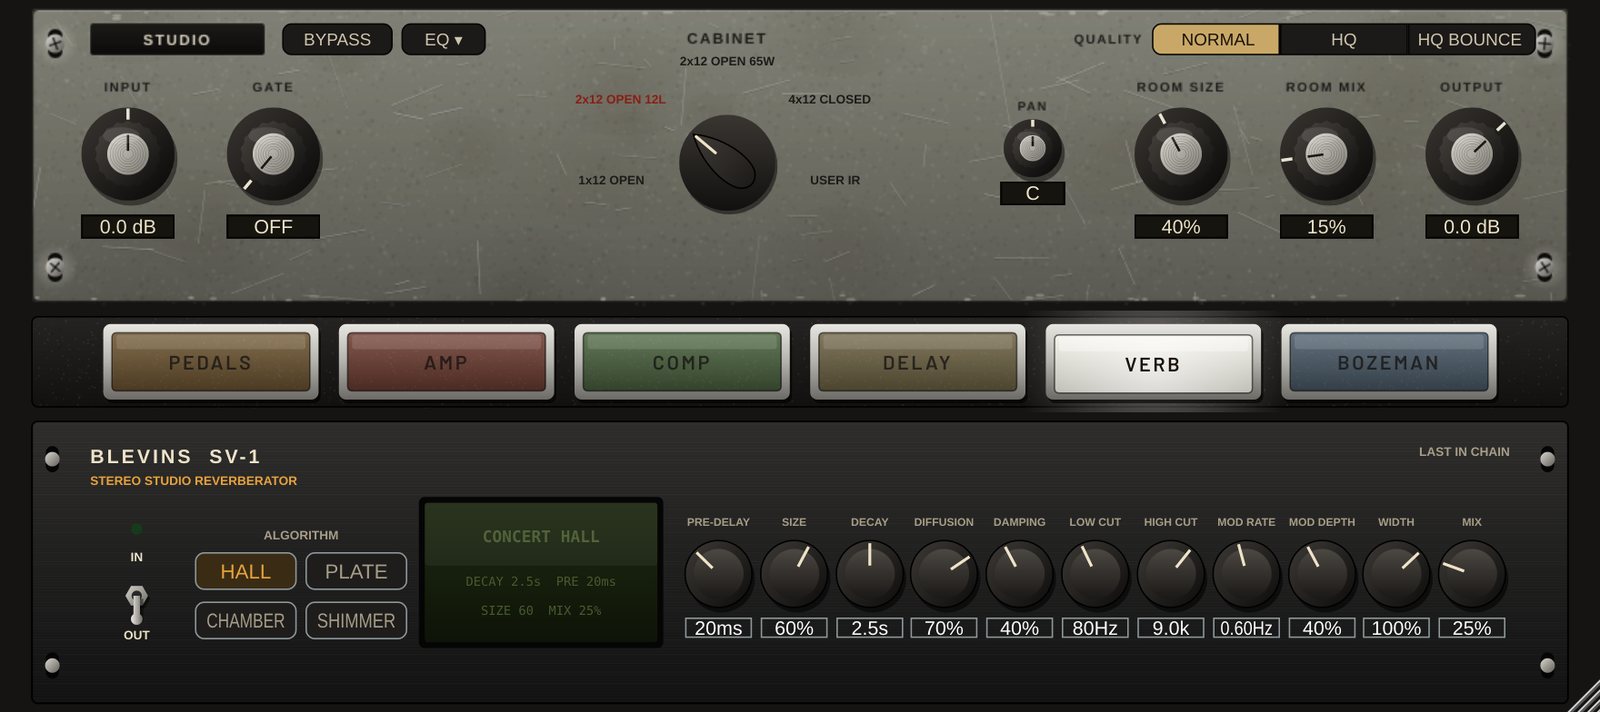The width and height of the screenshot is (1600, 712).
Task: Click the ROOM MIX 15% value
Action: point(1326,227)
